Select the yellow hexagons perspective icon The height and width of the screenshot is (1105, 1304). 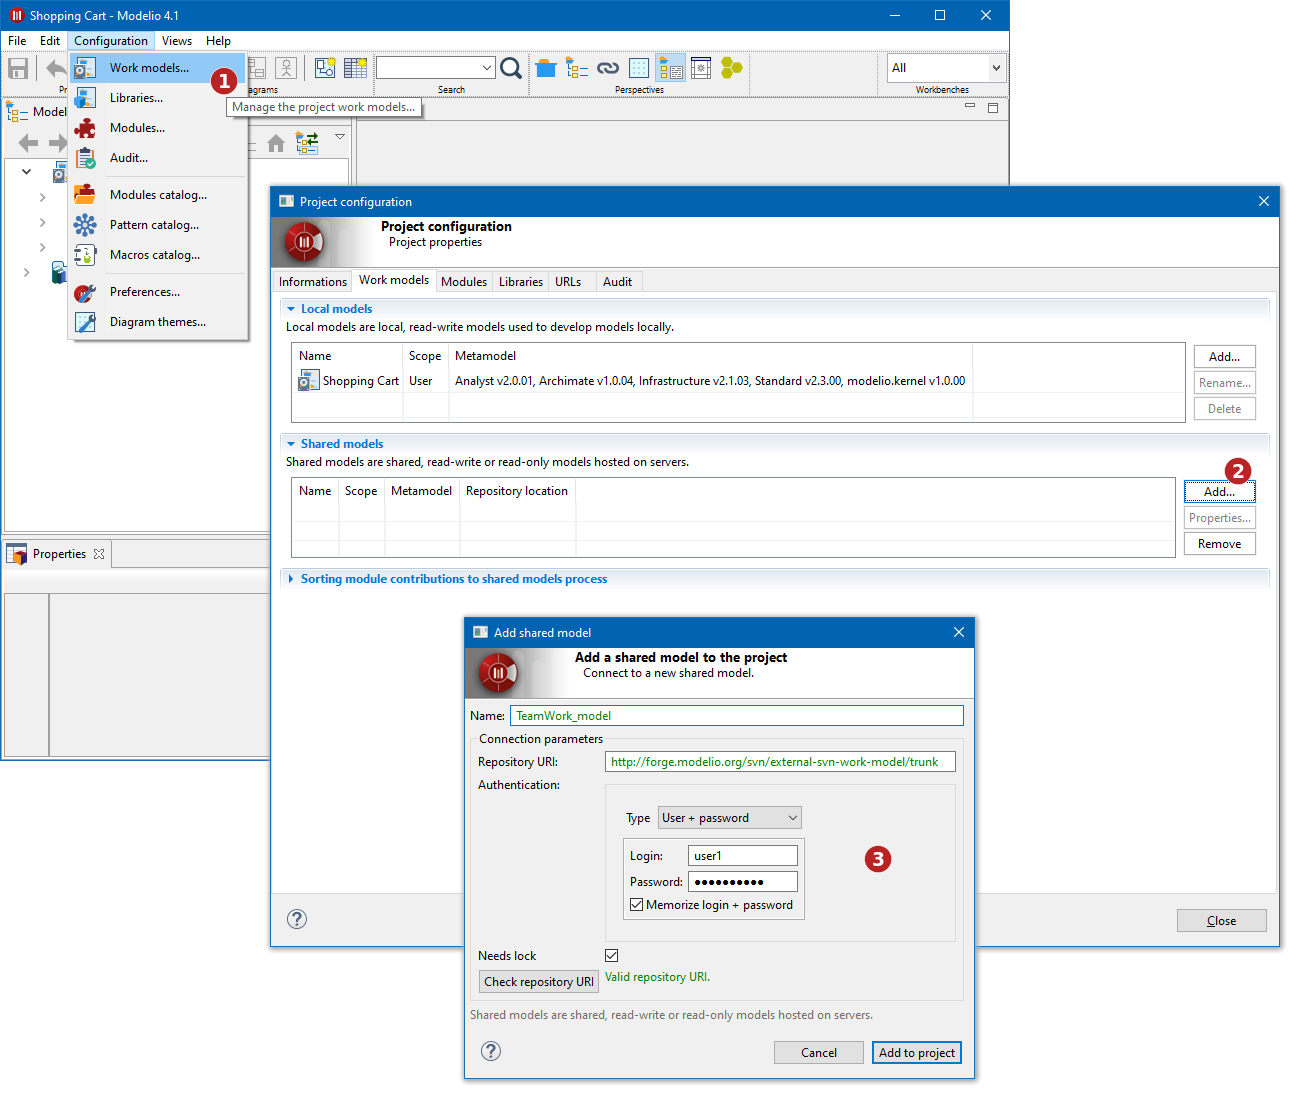coord(732,68)
